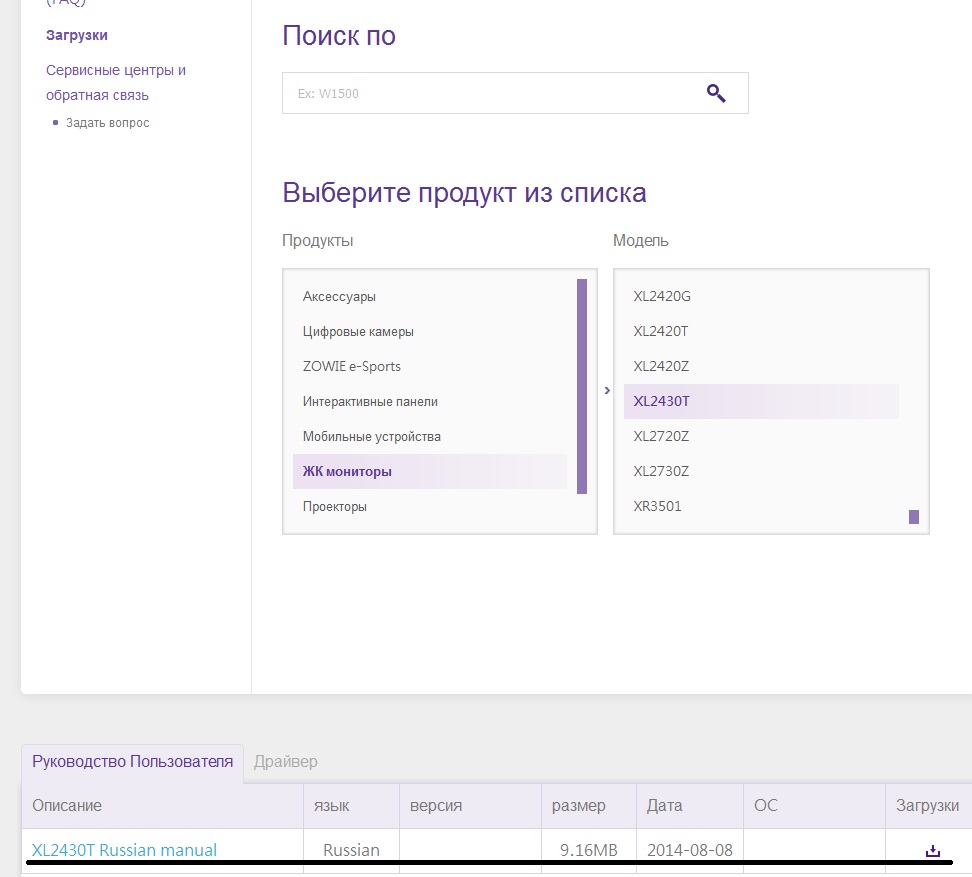
Task: Click the Загрузки column header
Action: (x=927, y=806)
